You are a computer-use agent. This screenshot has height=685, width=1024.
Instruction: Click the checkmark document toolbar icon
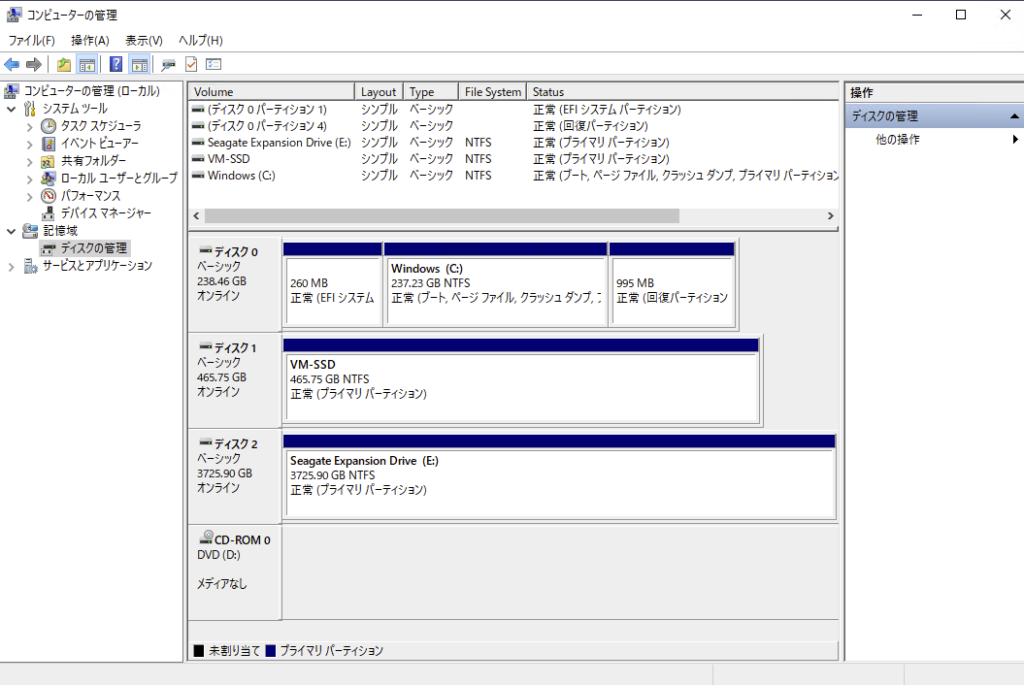pyautogui.click(x=190, y=65)
